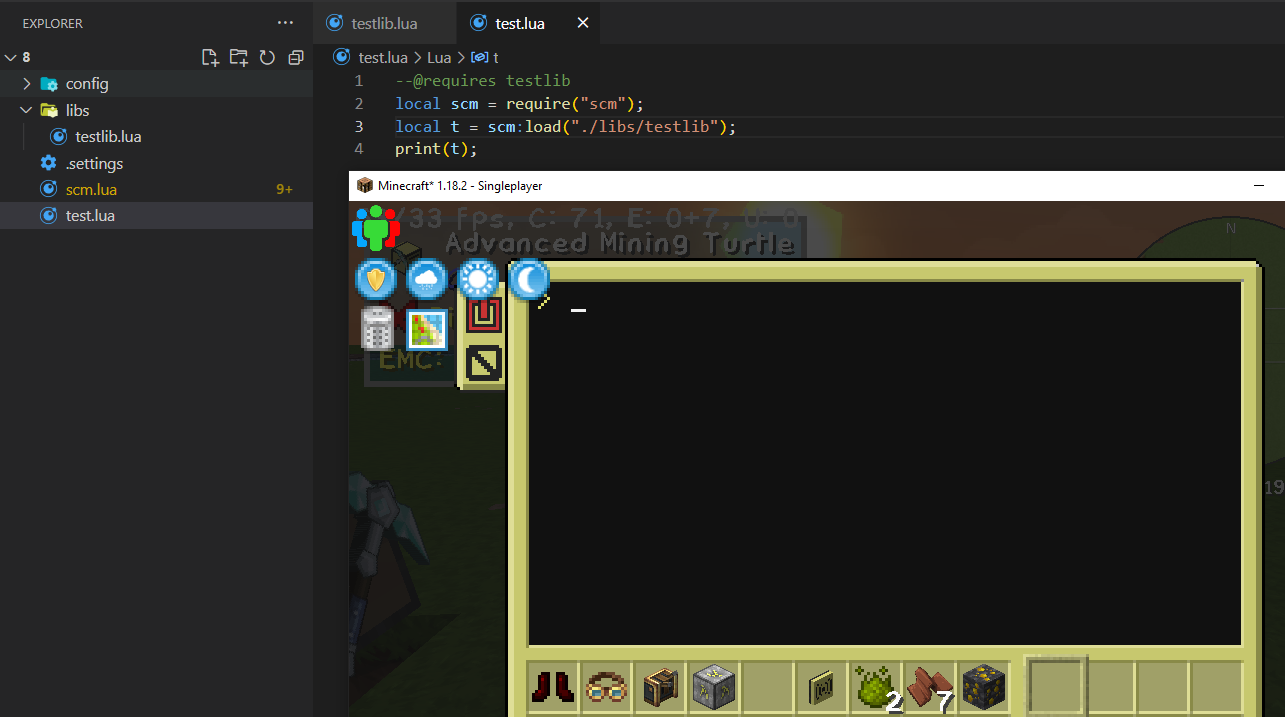Close the test.lua editor tab
This screenshot has width=1285, height=717.
coord(584,23)
